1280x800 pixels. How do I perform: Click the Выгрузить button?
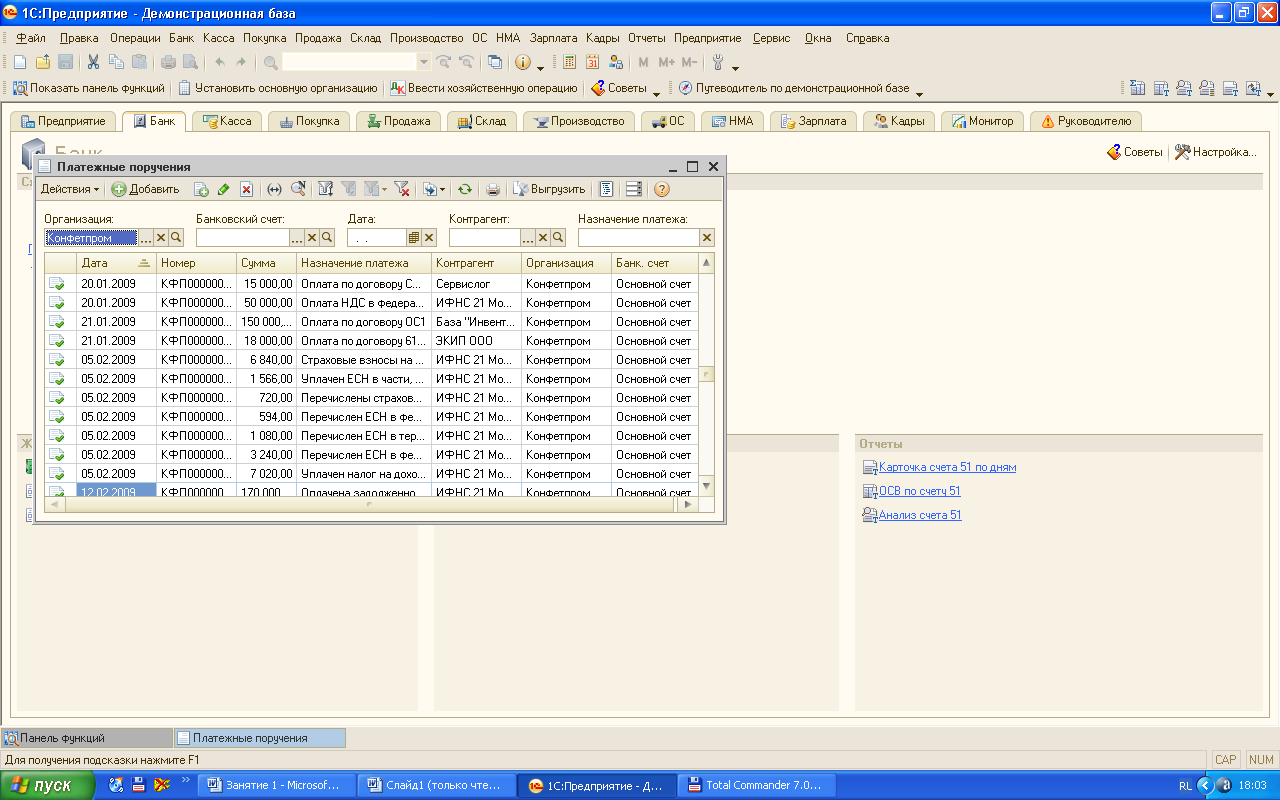tap(549, 189)
